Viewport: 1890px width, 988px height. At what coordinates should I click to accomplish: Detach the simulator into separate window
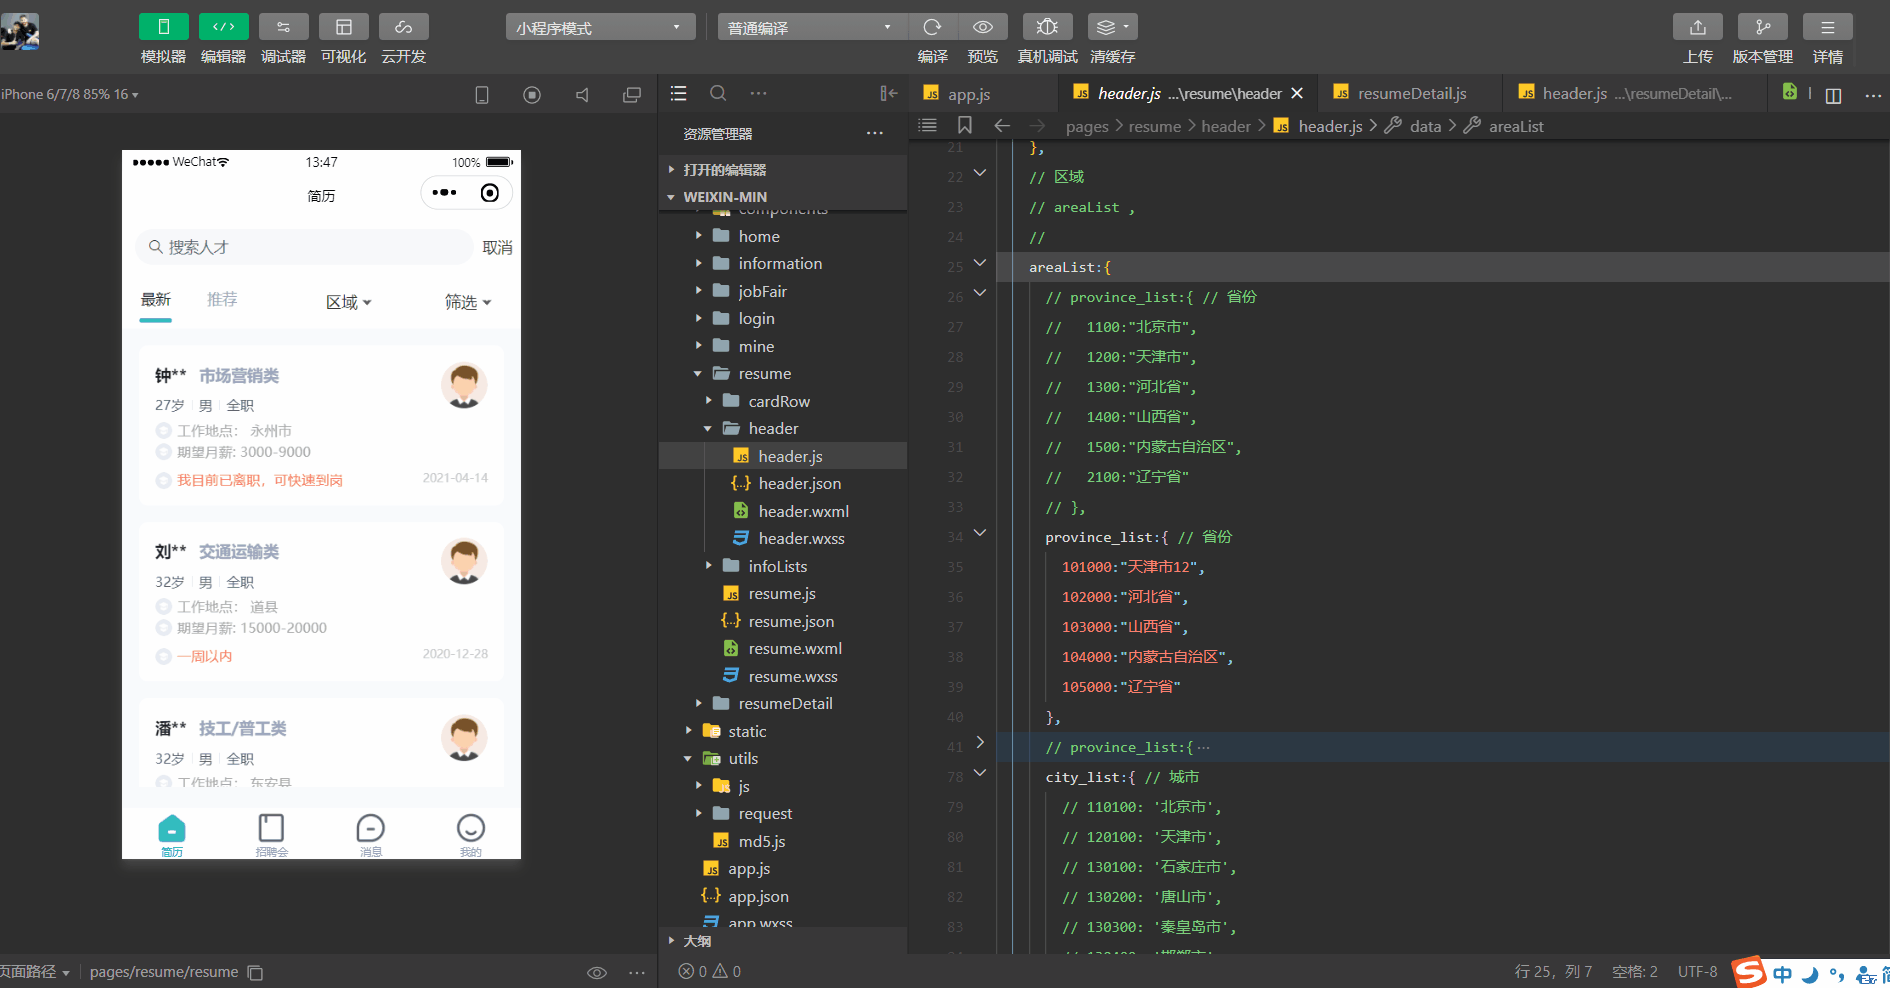[632, 95]
